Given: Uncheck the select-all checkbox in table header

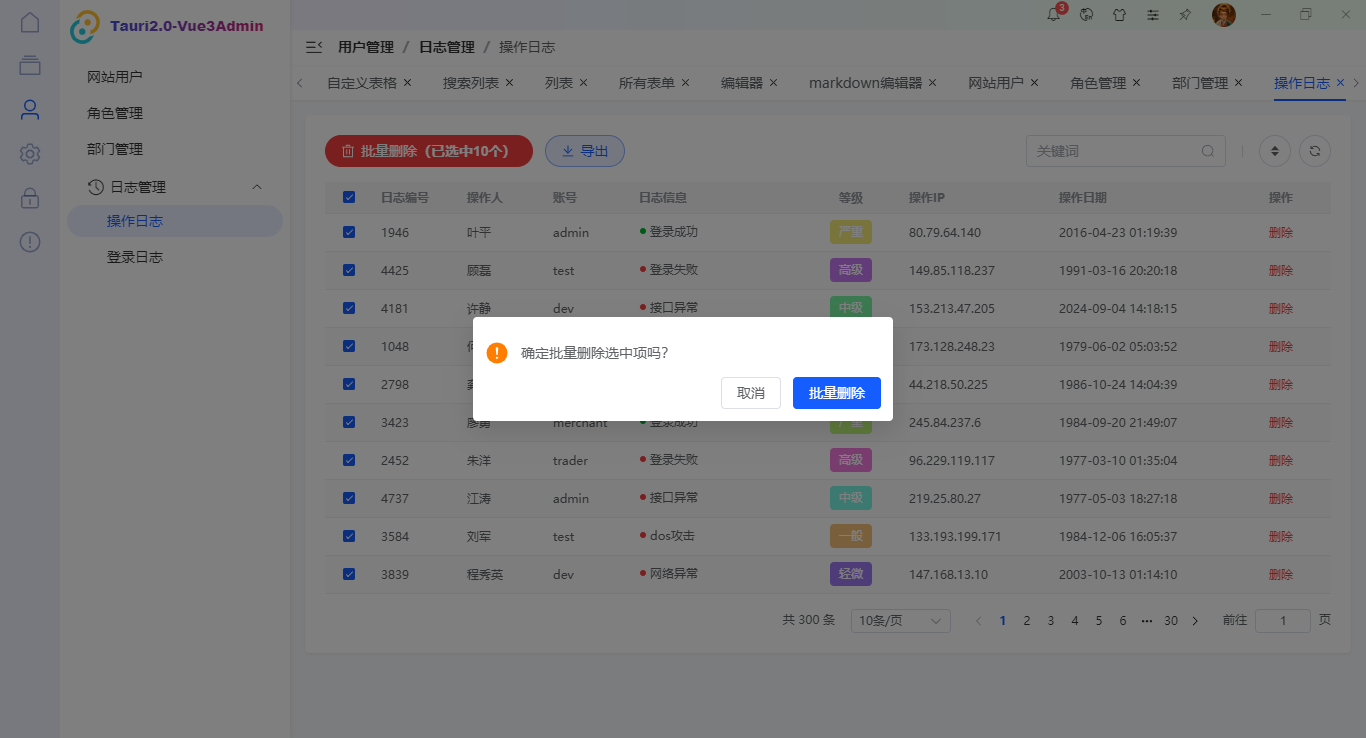Looking at the screenshot, I should 348,197.
